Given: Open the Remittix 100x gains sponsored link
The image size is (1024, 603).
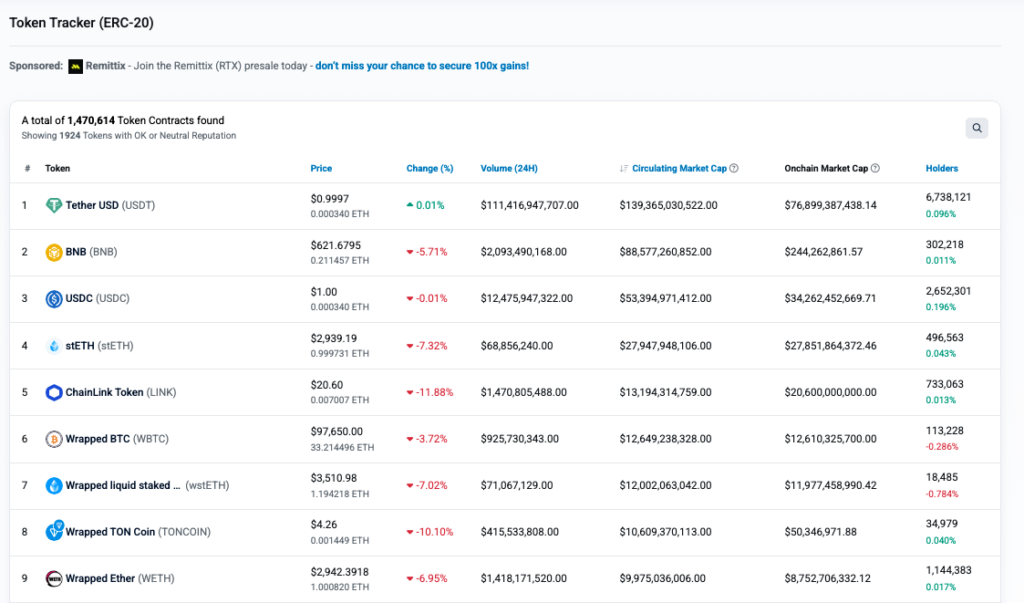Looking at the screenshot, I should (422, 66).
